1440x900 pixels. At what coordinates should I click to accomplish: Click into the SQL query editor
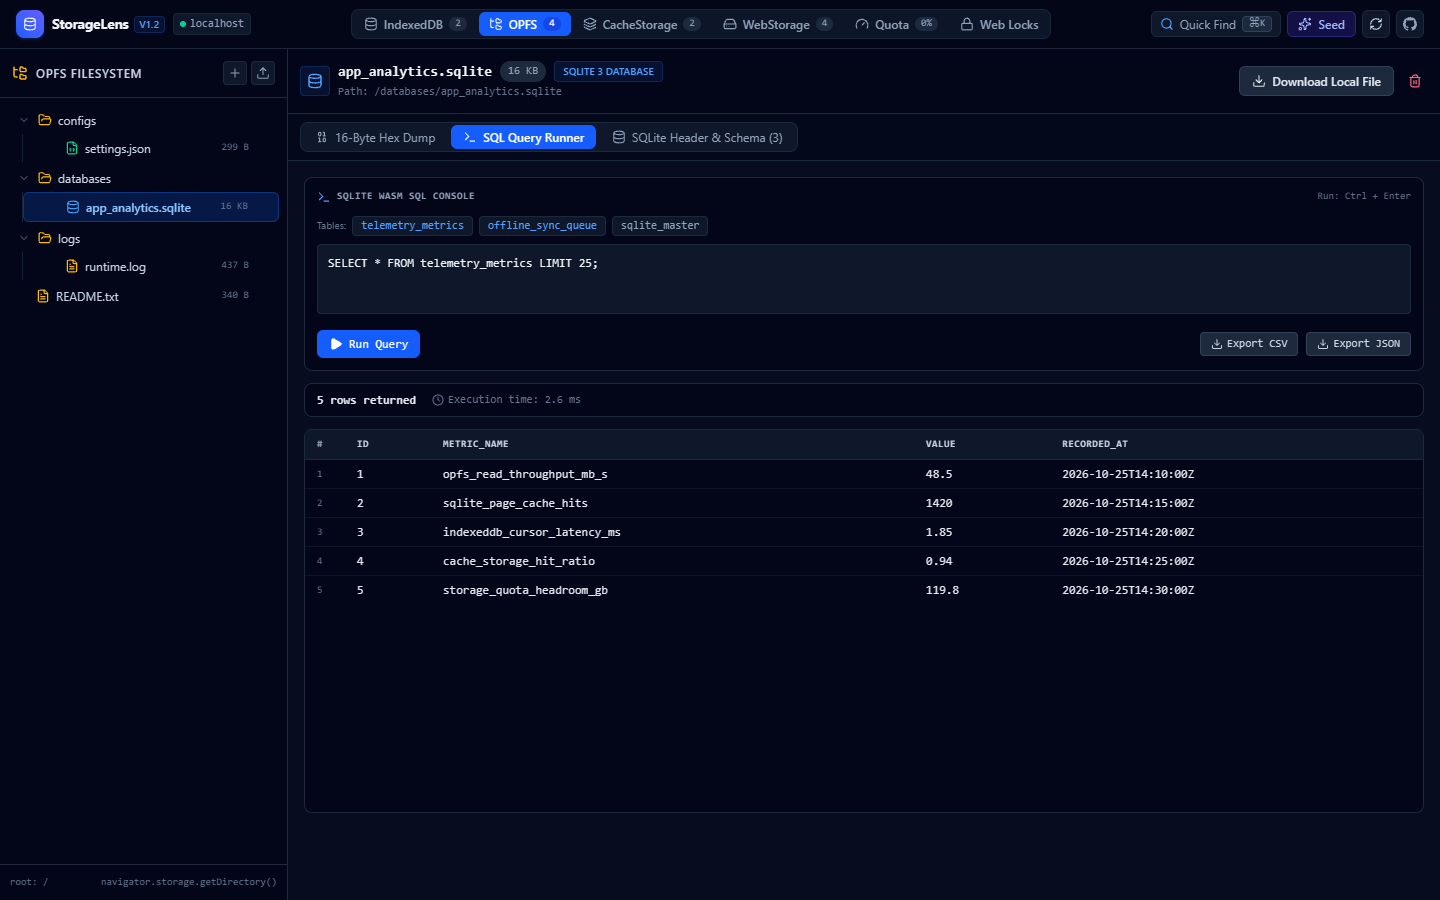(x=864, y=279)
